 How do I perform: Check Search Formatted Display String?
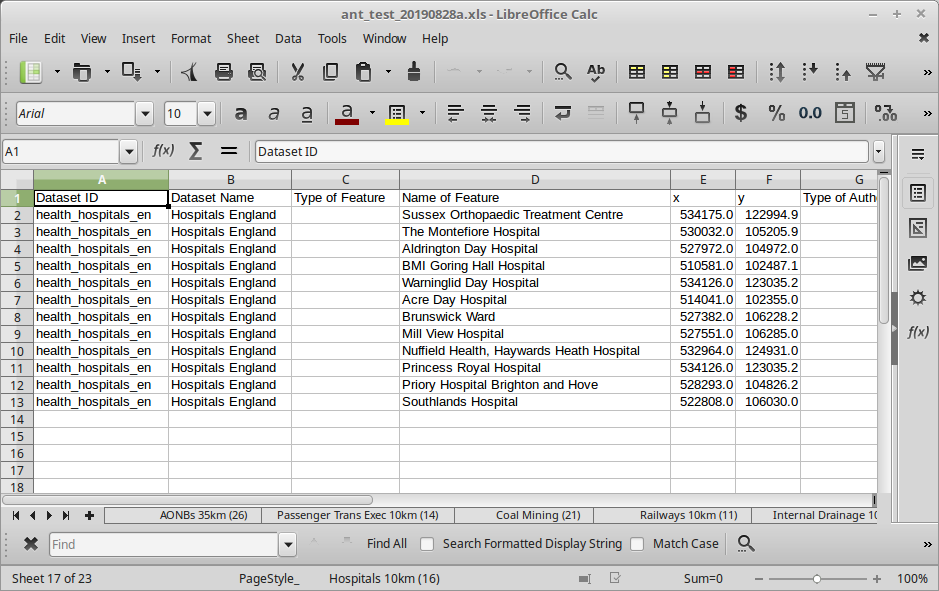pyautogui.click(x=427, y=544)
